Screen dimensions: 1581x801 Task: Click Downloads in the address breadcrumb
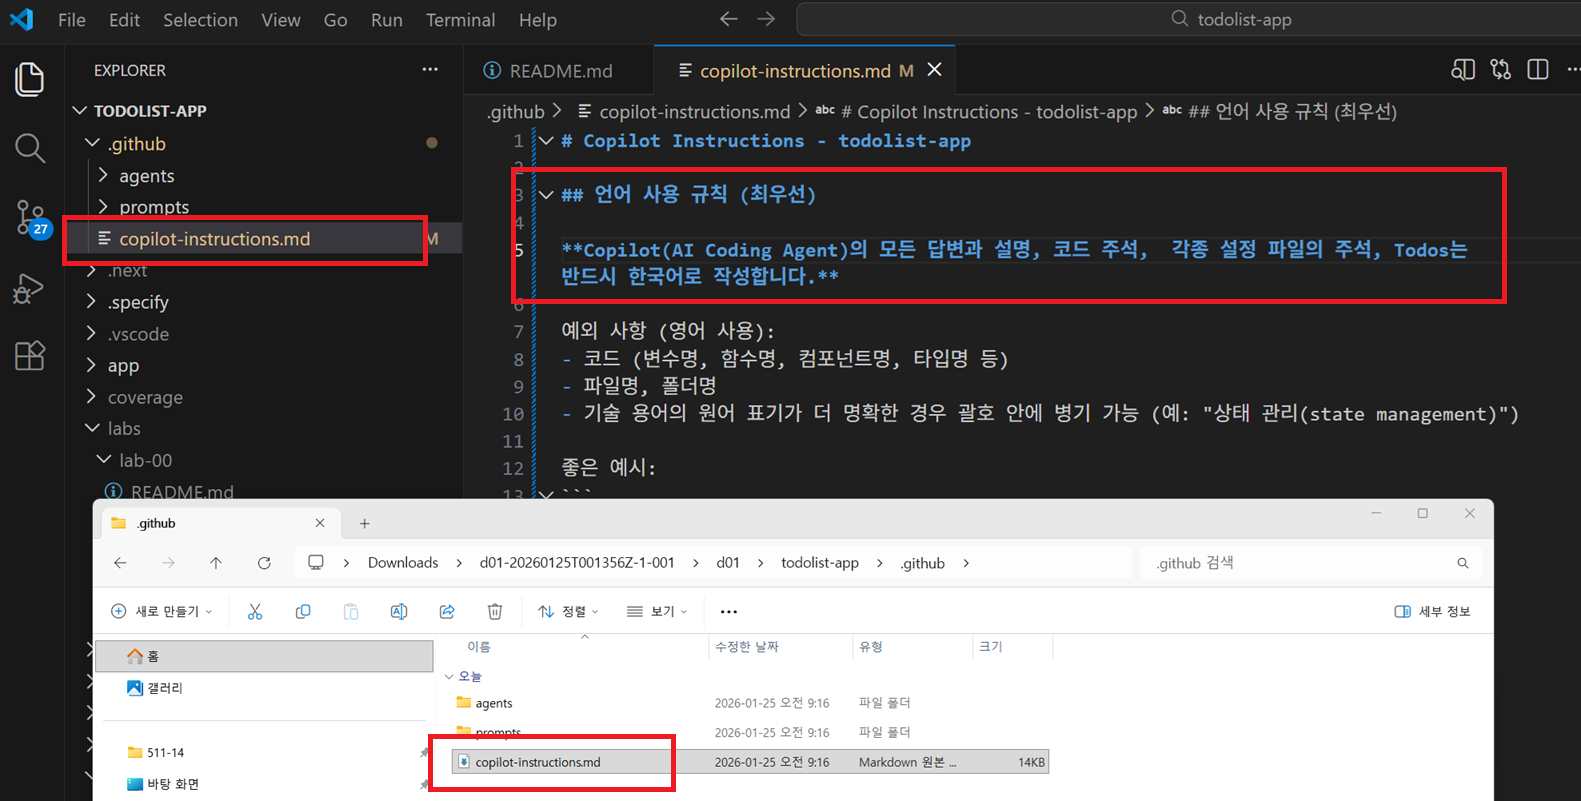click(403, 563)
